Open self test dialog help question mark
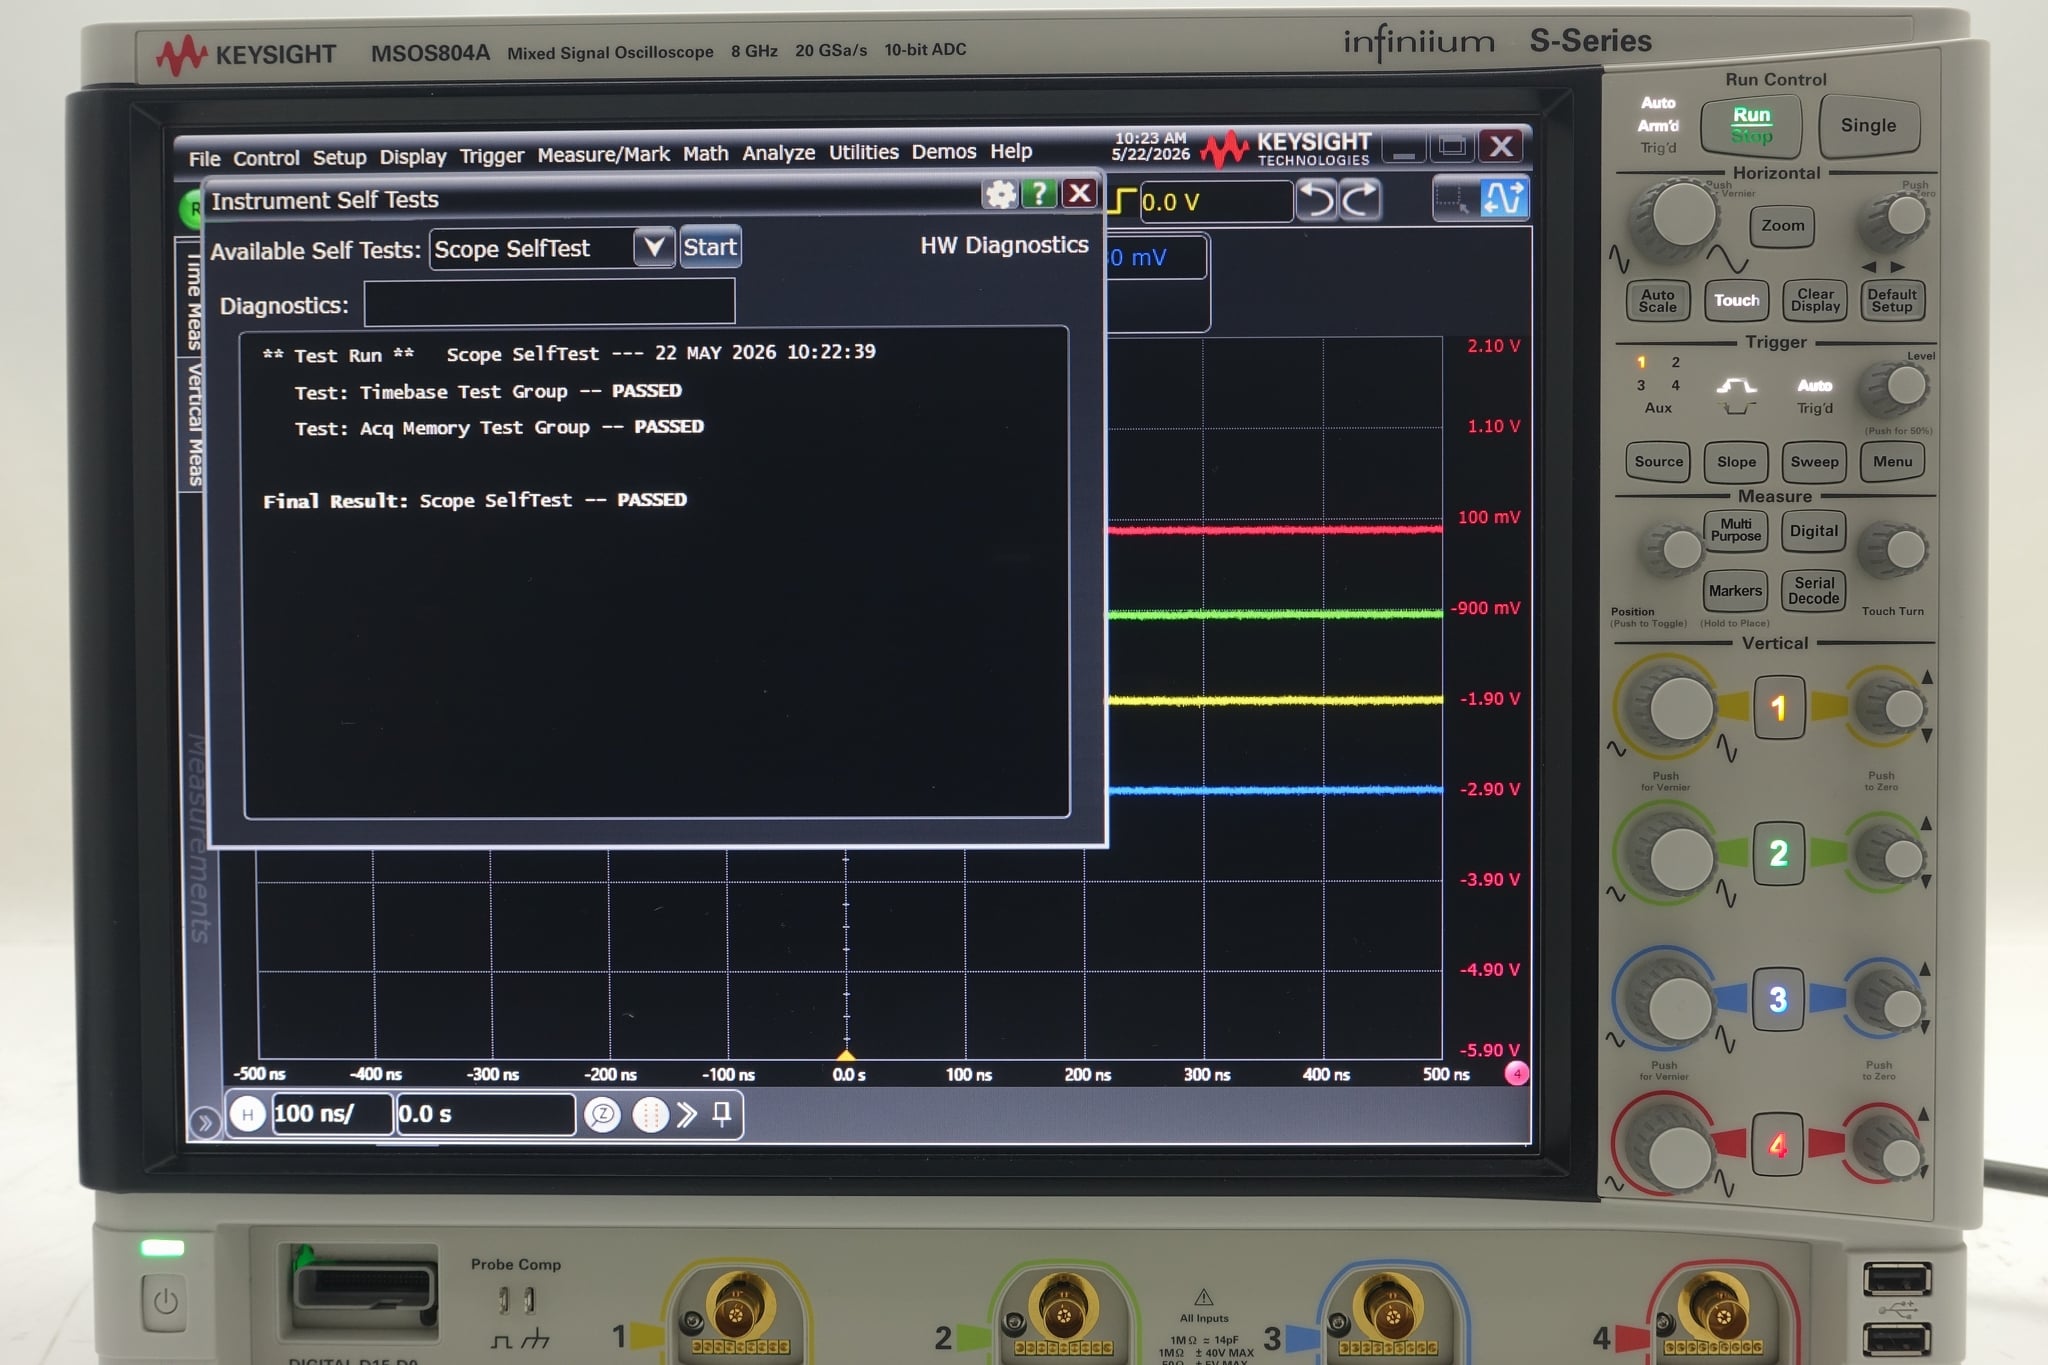Viewport: 2048px width, 1365px height. click(x=1039, y=193)
